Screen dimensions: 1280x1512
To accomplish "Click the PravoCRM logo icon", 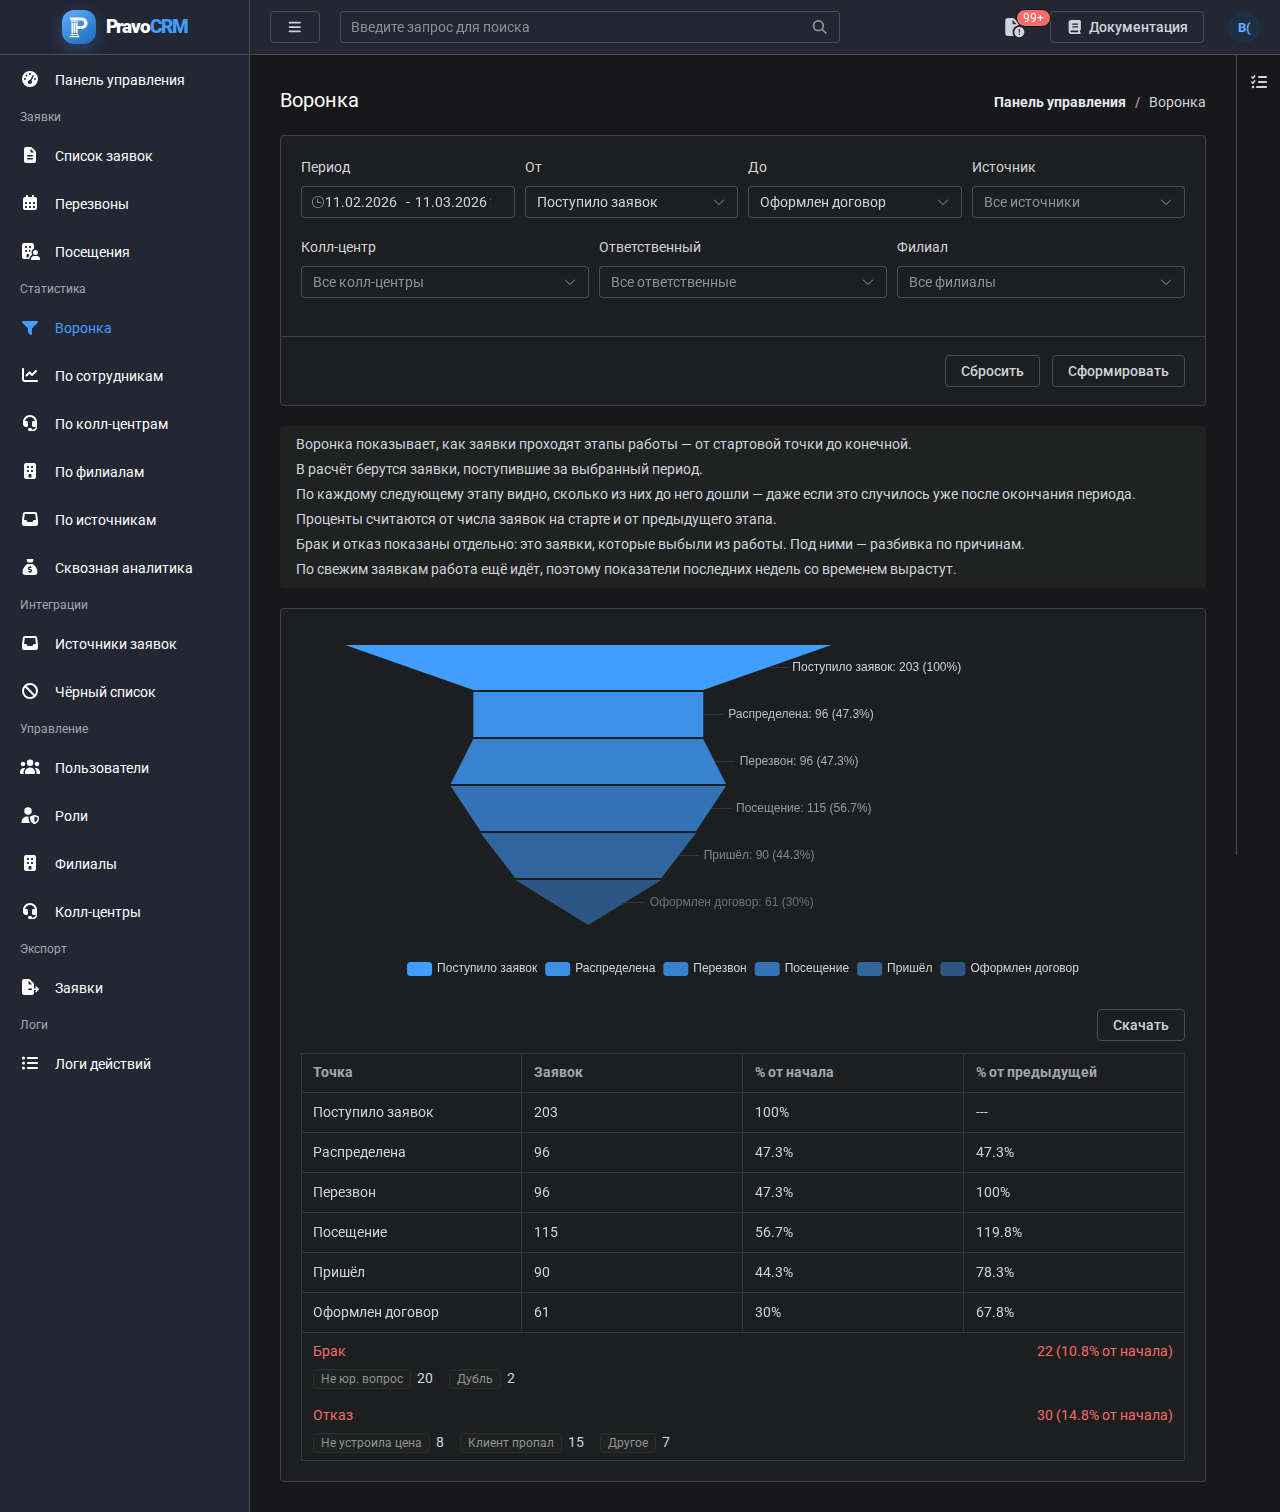I will [x=79, y=27].
